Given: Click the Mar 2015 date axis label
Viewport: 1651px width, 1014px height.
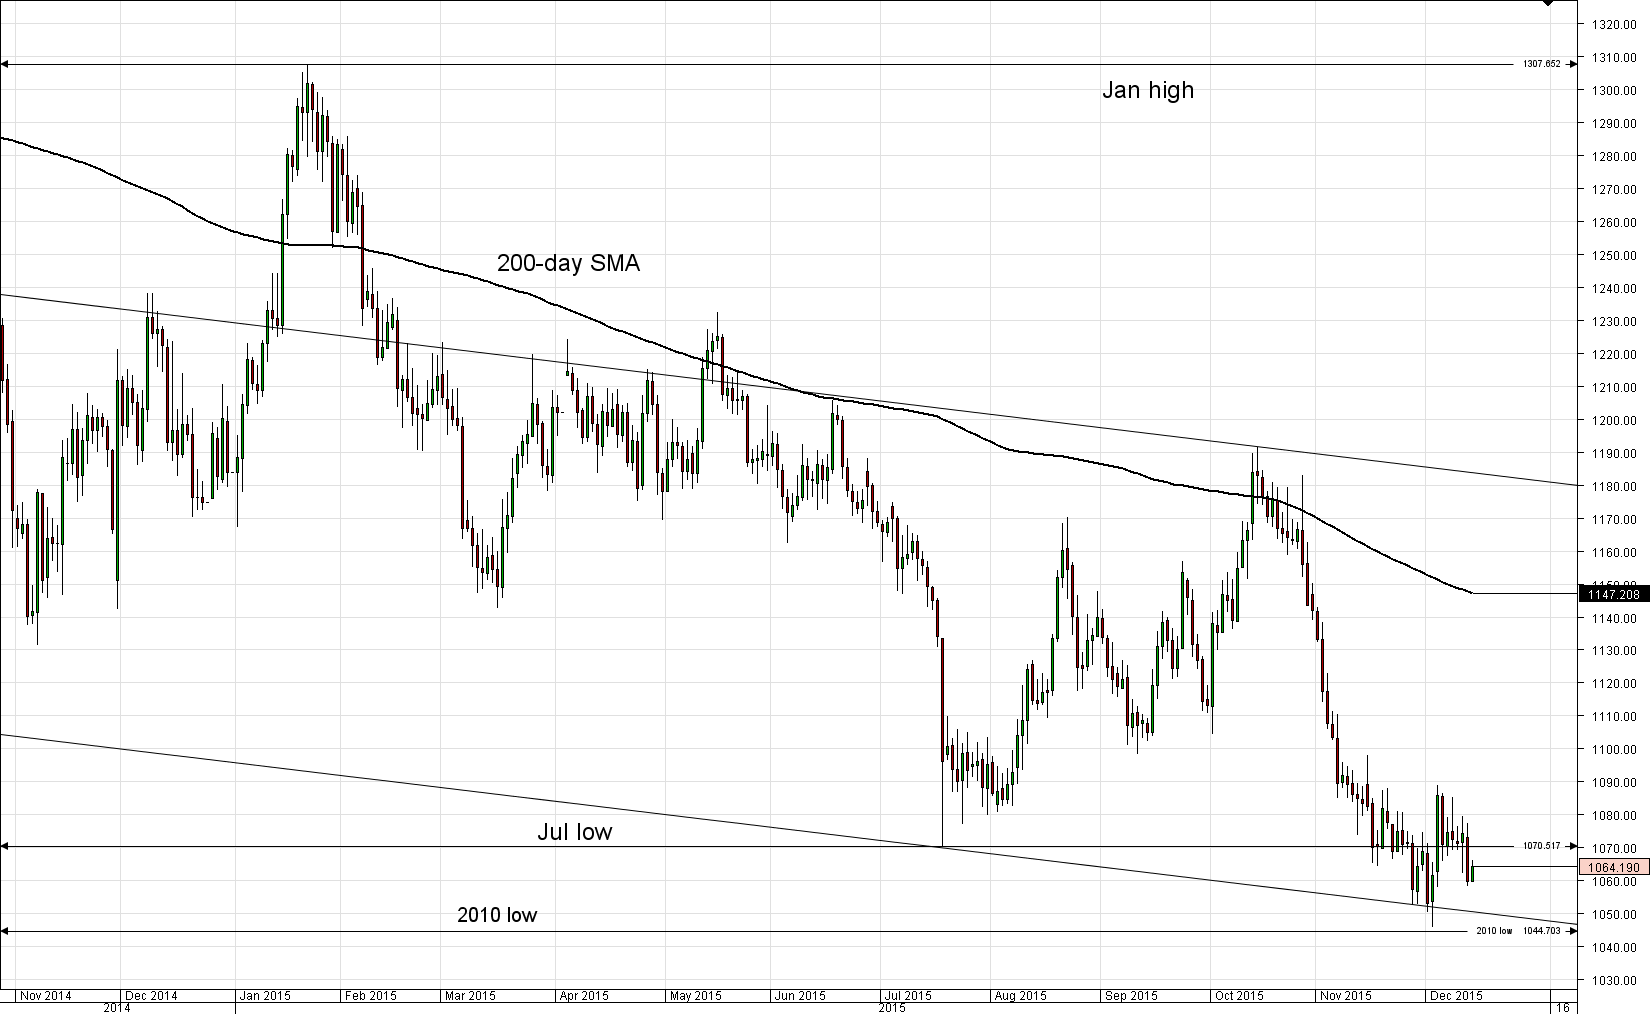Looking at the screenshot, I should pyautogui.click(x=470, y=996).
